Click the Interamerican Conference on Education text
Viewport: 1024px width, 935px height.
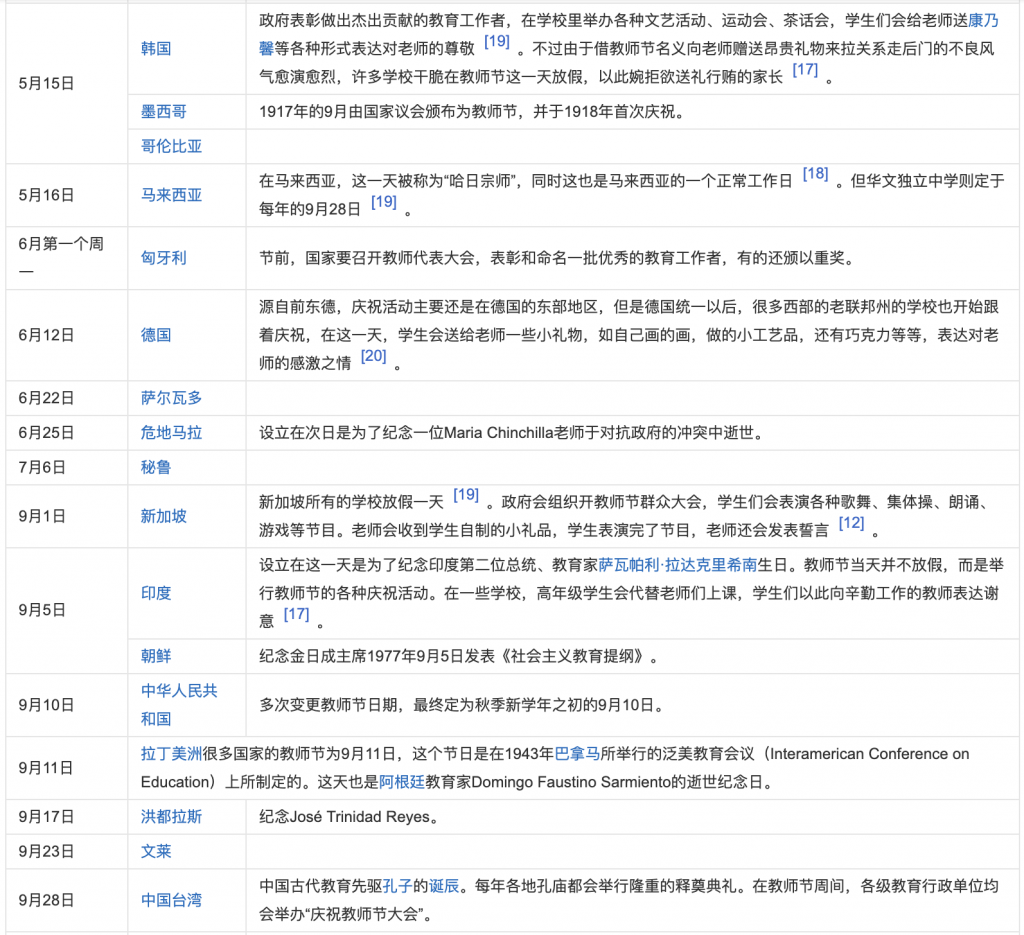click(x=555, y=768)
